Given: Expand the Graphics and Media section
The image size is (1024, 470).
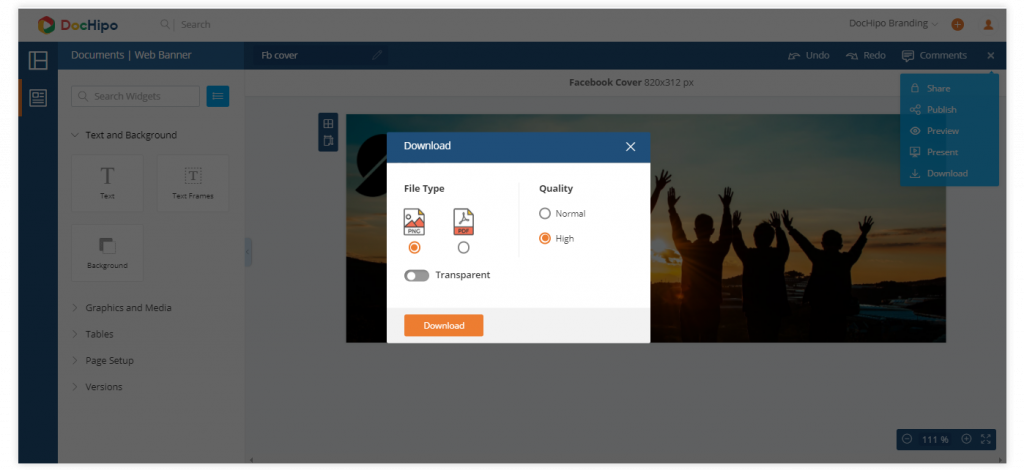Looking at the screenshot, I should pyautogui.click(x=121, y=307).
